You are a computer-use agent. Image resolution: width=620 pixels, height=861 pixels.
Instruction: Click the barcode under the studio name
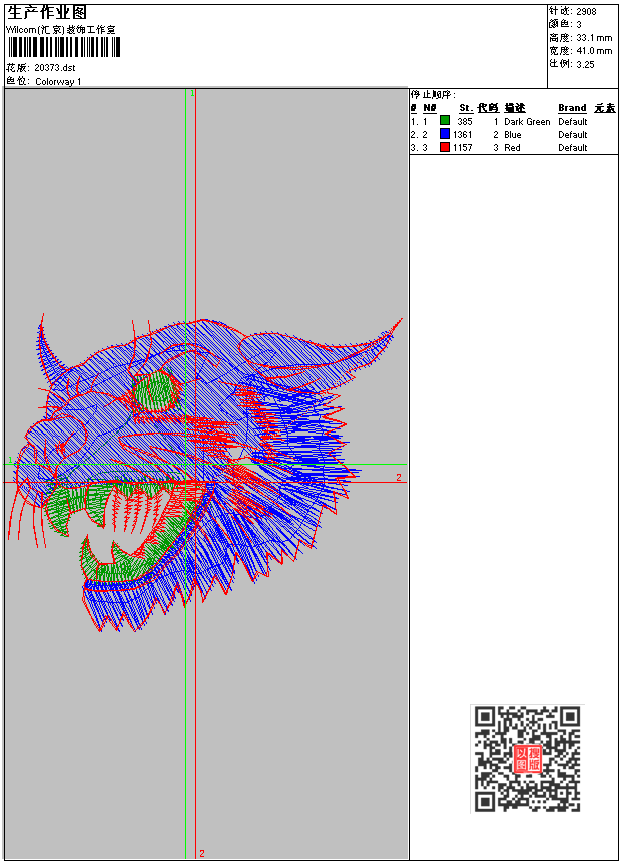tap(63, 47)
